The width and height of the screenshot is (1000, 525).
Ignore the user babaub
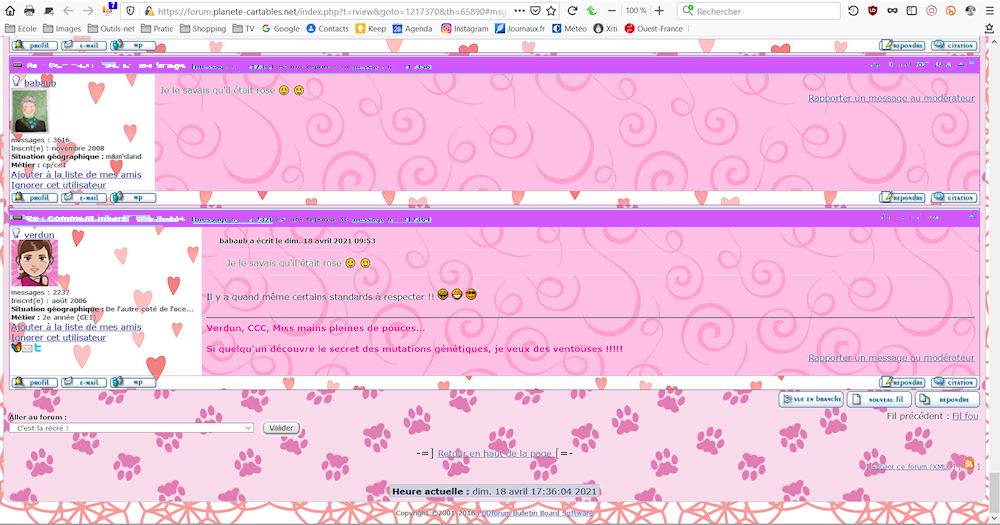tap(59, 185)
